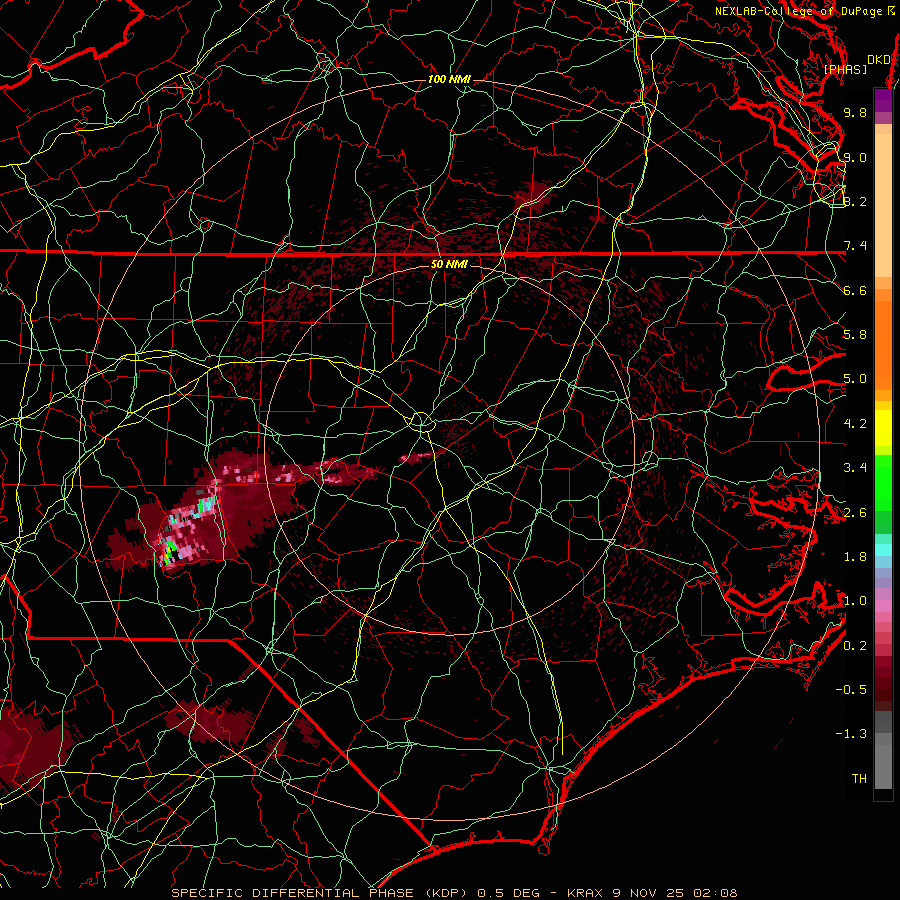Click the 1.8 value on the color scale

pyautogui.click(x=855, y=557)
